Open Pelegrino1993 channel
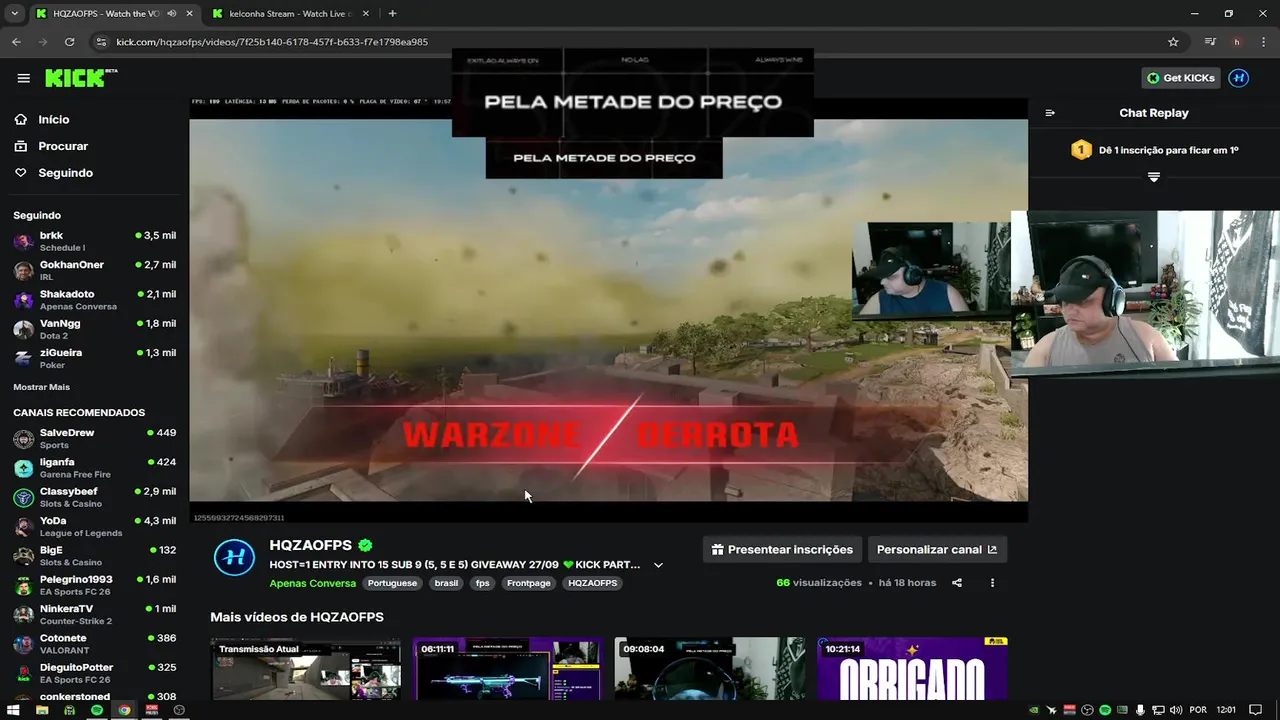This screenshot has width=1280, height=720. point(94,585)
